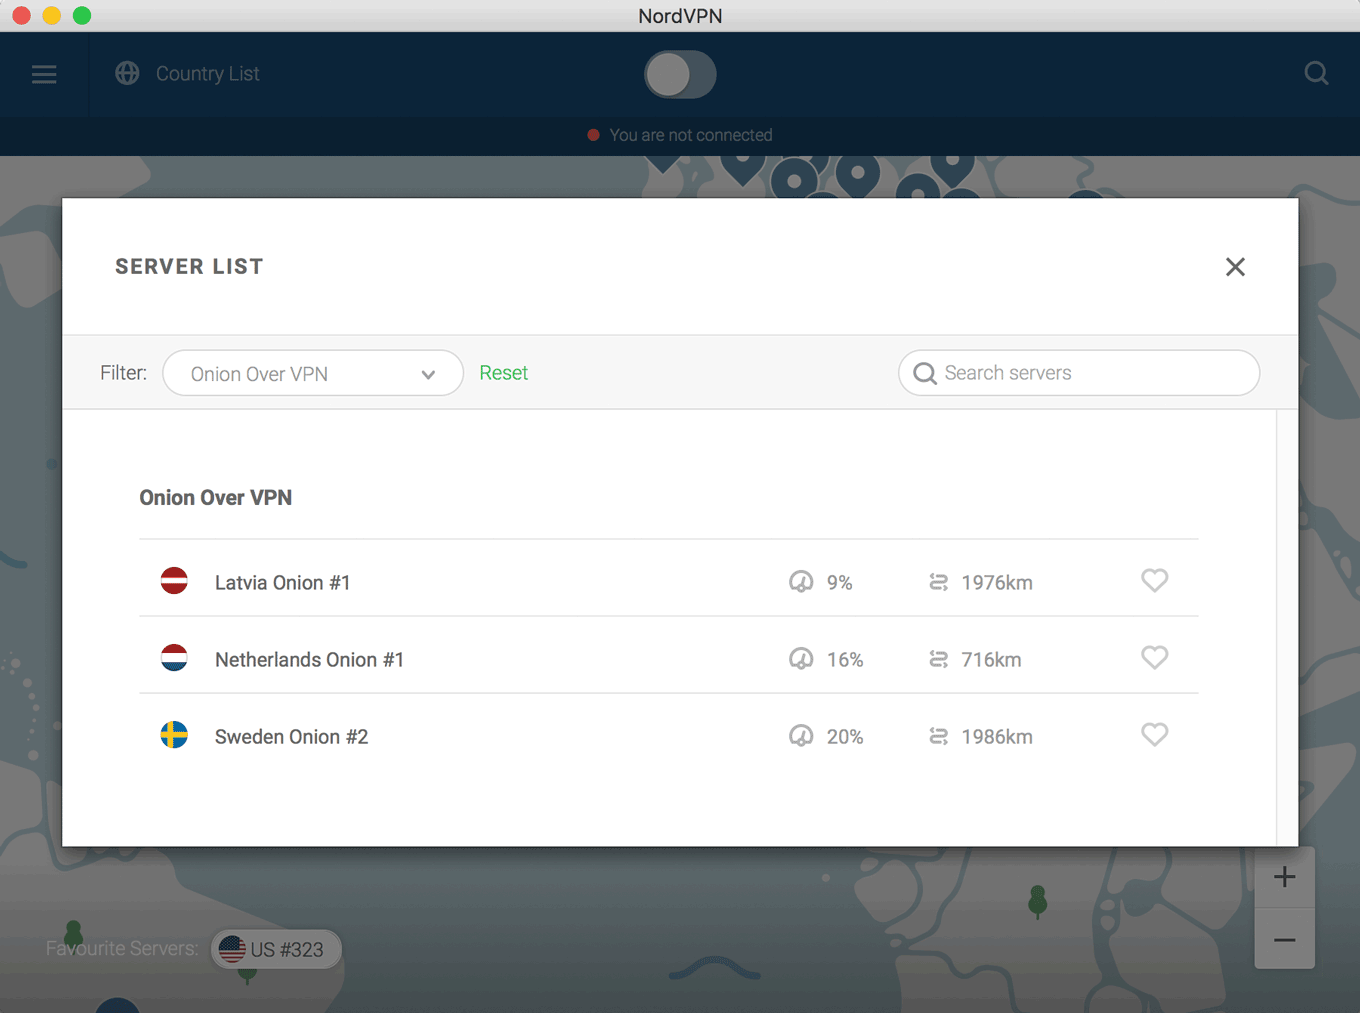The image size is (1360, 1013).
Task: Click the red connection status dot
Action: coord(593,135)
